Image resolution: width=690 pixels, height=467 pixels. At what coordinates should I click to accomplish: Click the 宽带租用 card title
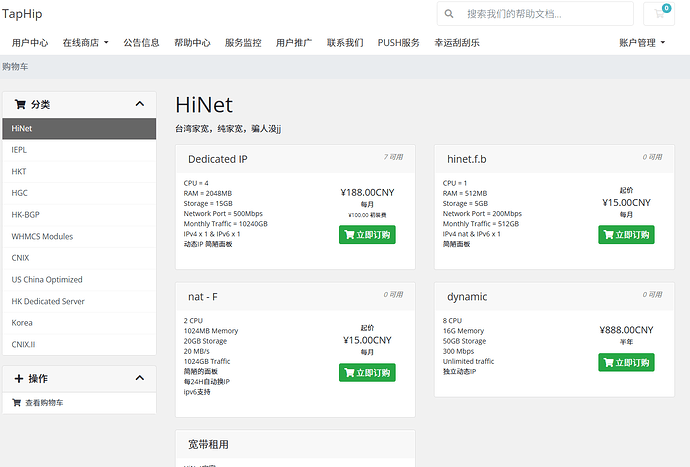[x=208, y=445]
